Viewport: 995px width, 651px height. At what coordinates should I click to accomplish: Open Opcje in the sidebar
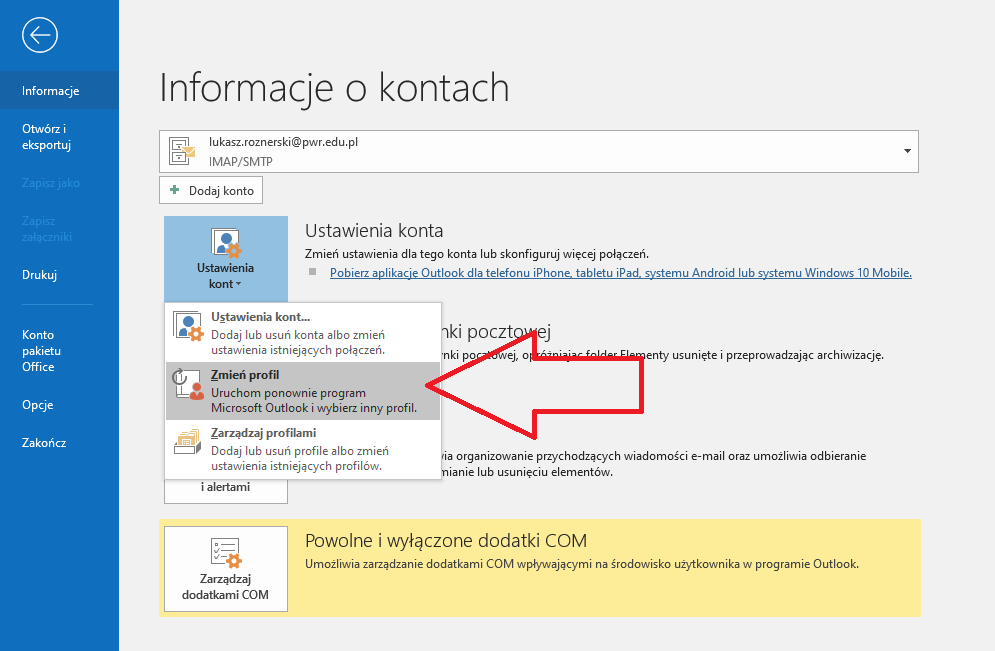click(x=38, y=405)
